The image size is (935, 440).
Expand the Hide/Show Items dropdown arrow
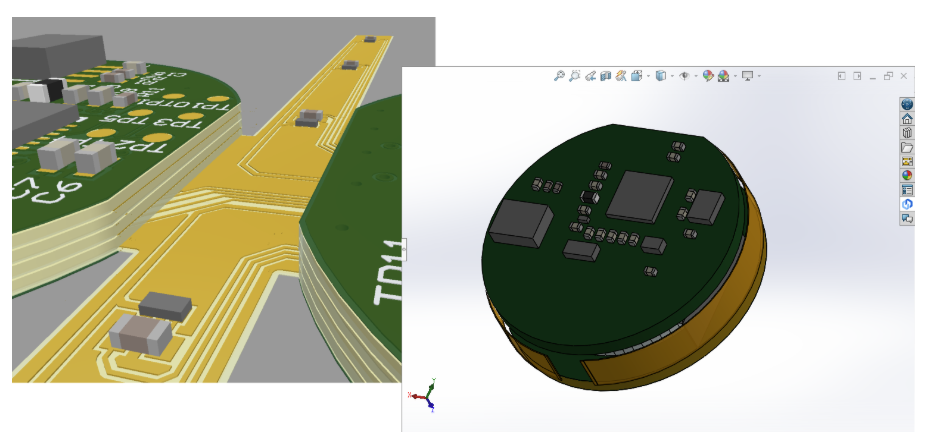point(697,76)
